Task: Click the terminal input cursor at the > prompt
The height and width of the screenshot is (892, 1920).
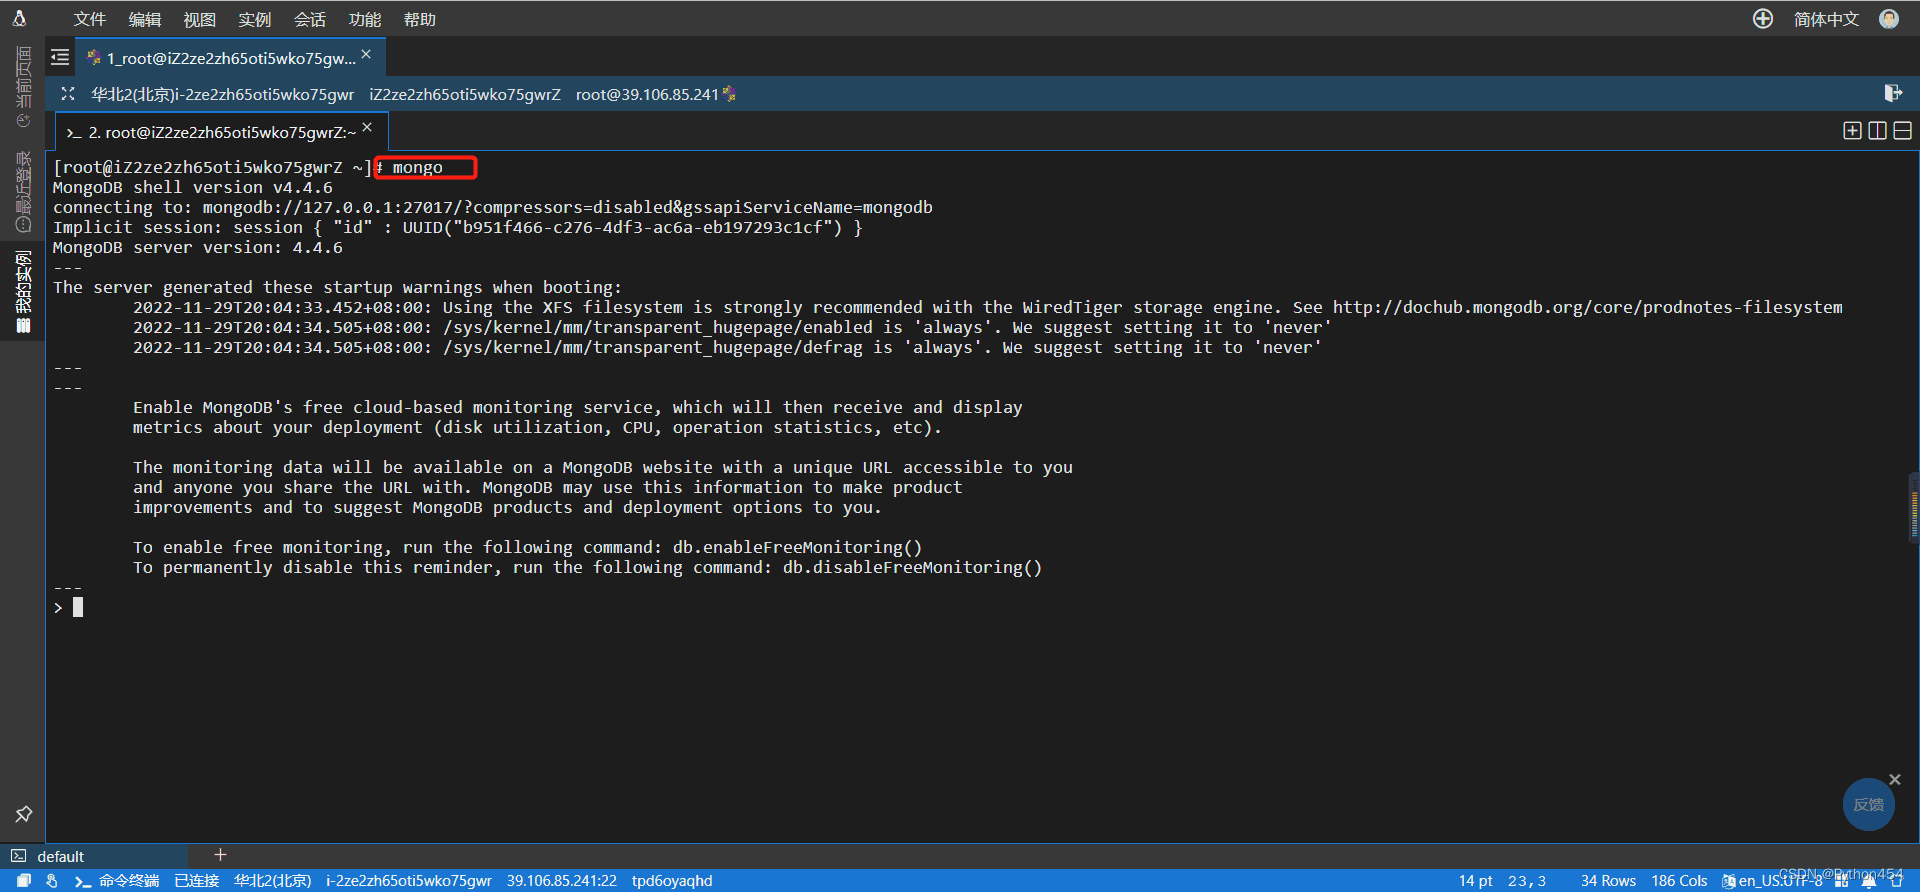Action: [78, 607]
